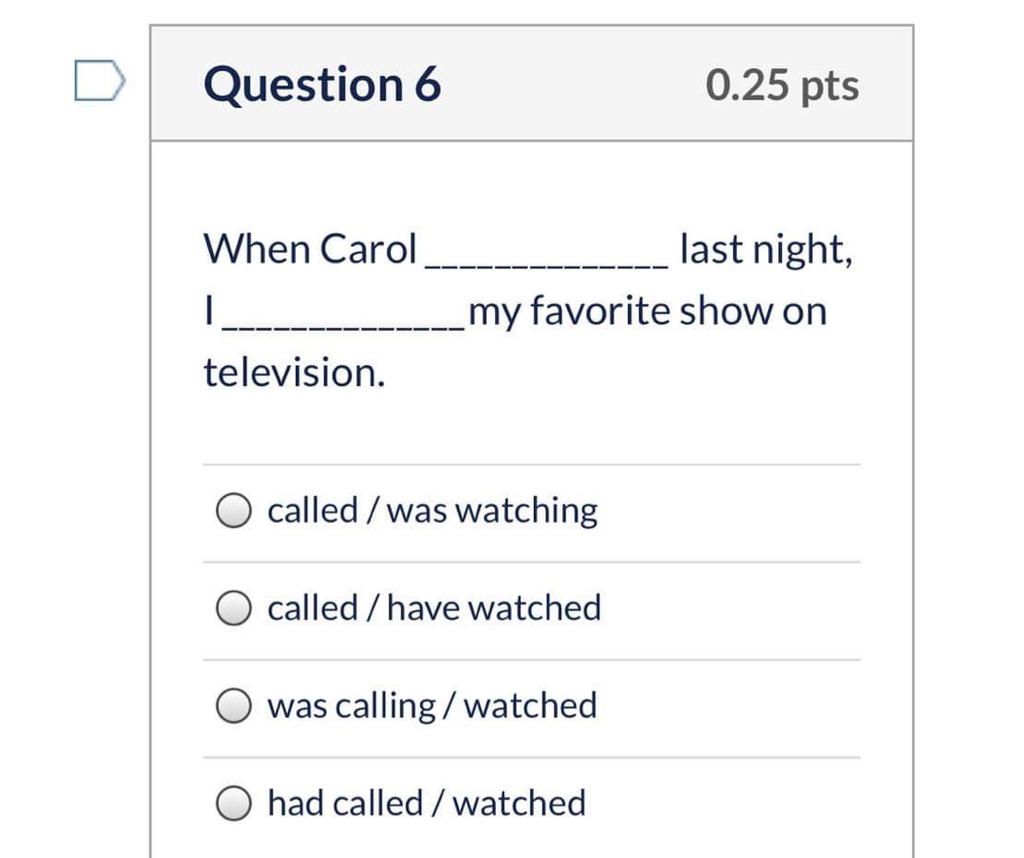This screenshot has height=858, width=1024.
Task: Click the "Question 6" heading
Action: pos(322,84)
